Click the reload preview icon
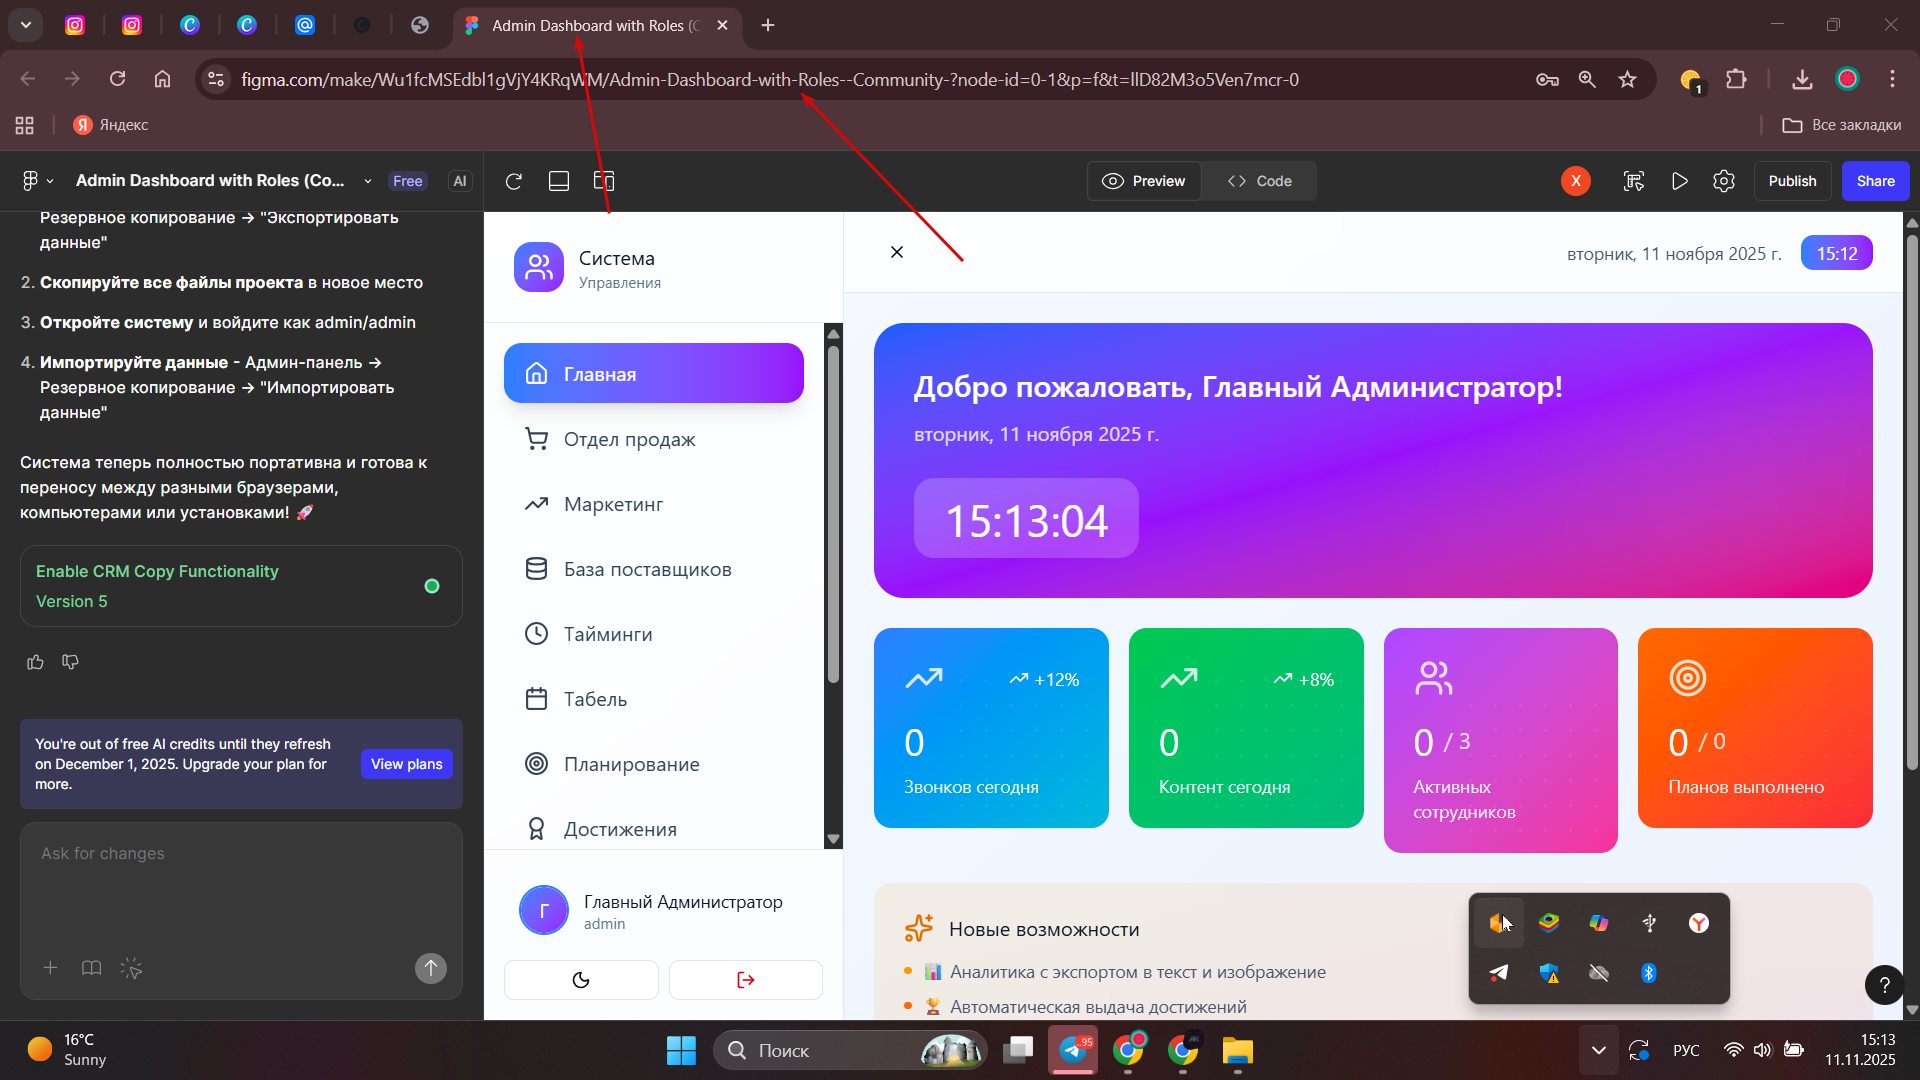The height and width of the screenshot is (1080, 1920). tap(514, 181)
